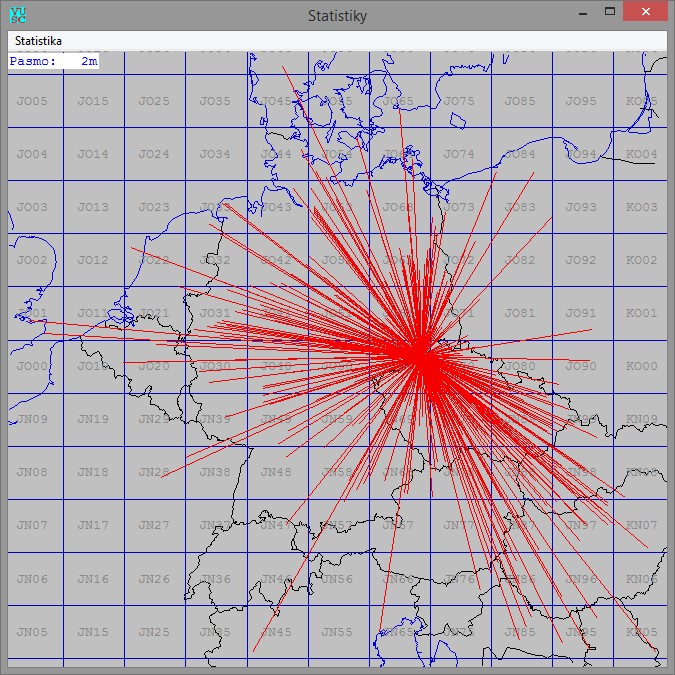Click the JO14 locator label

93,154
